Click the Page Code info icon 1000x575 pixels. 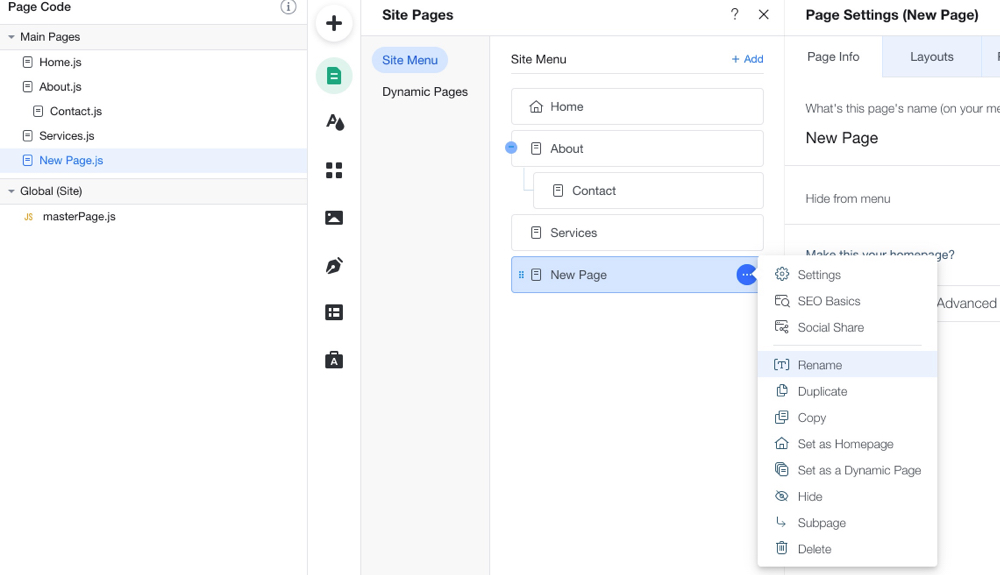click(288, 7)
